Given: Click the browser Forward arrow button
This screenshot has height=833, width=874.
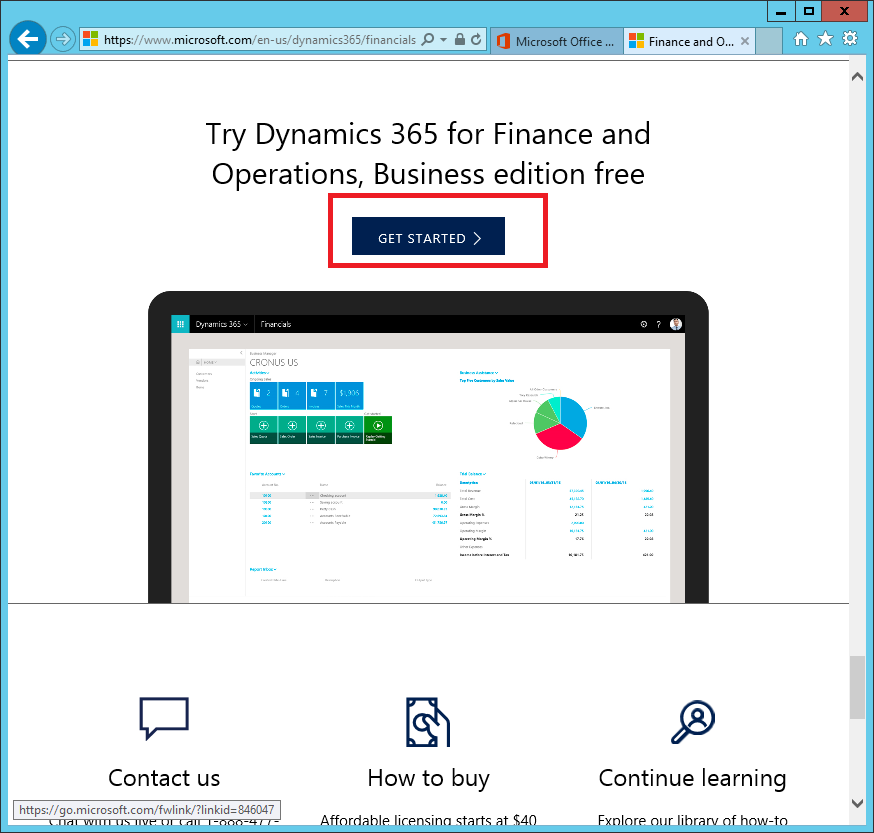Looking at the screenshot, I should tap(62, 40).
